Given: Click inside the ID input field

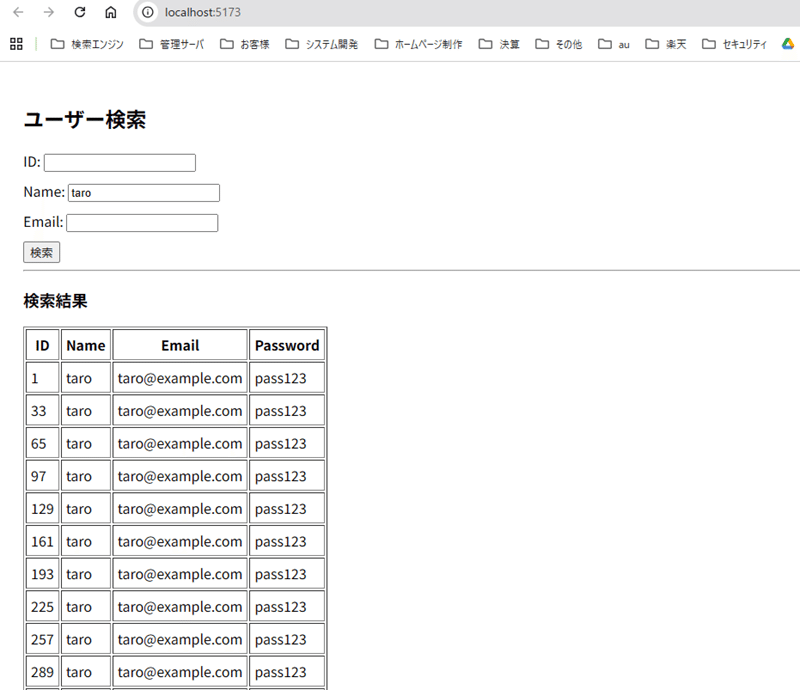Looking at the screenshot, I should [x=119, y=162].
